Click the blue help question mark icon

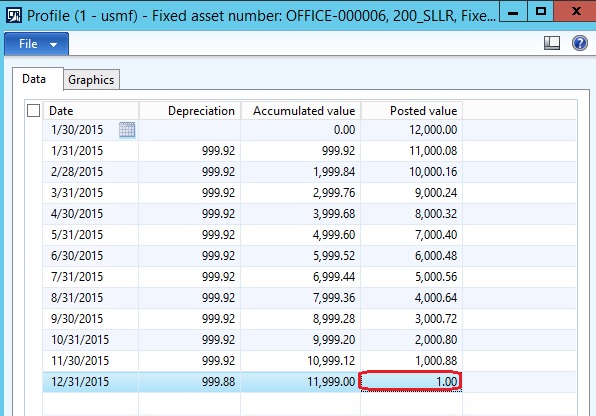580,43
